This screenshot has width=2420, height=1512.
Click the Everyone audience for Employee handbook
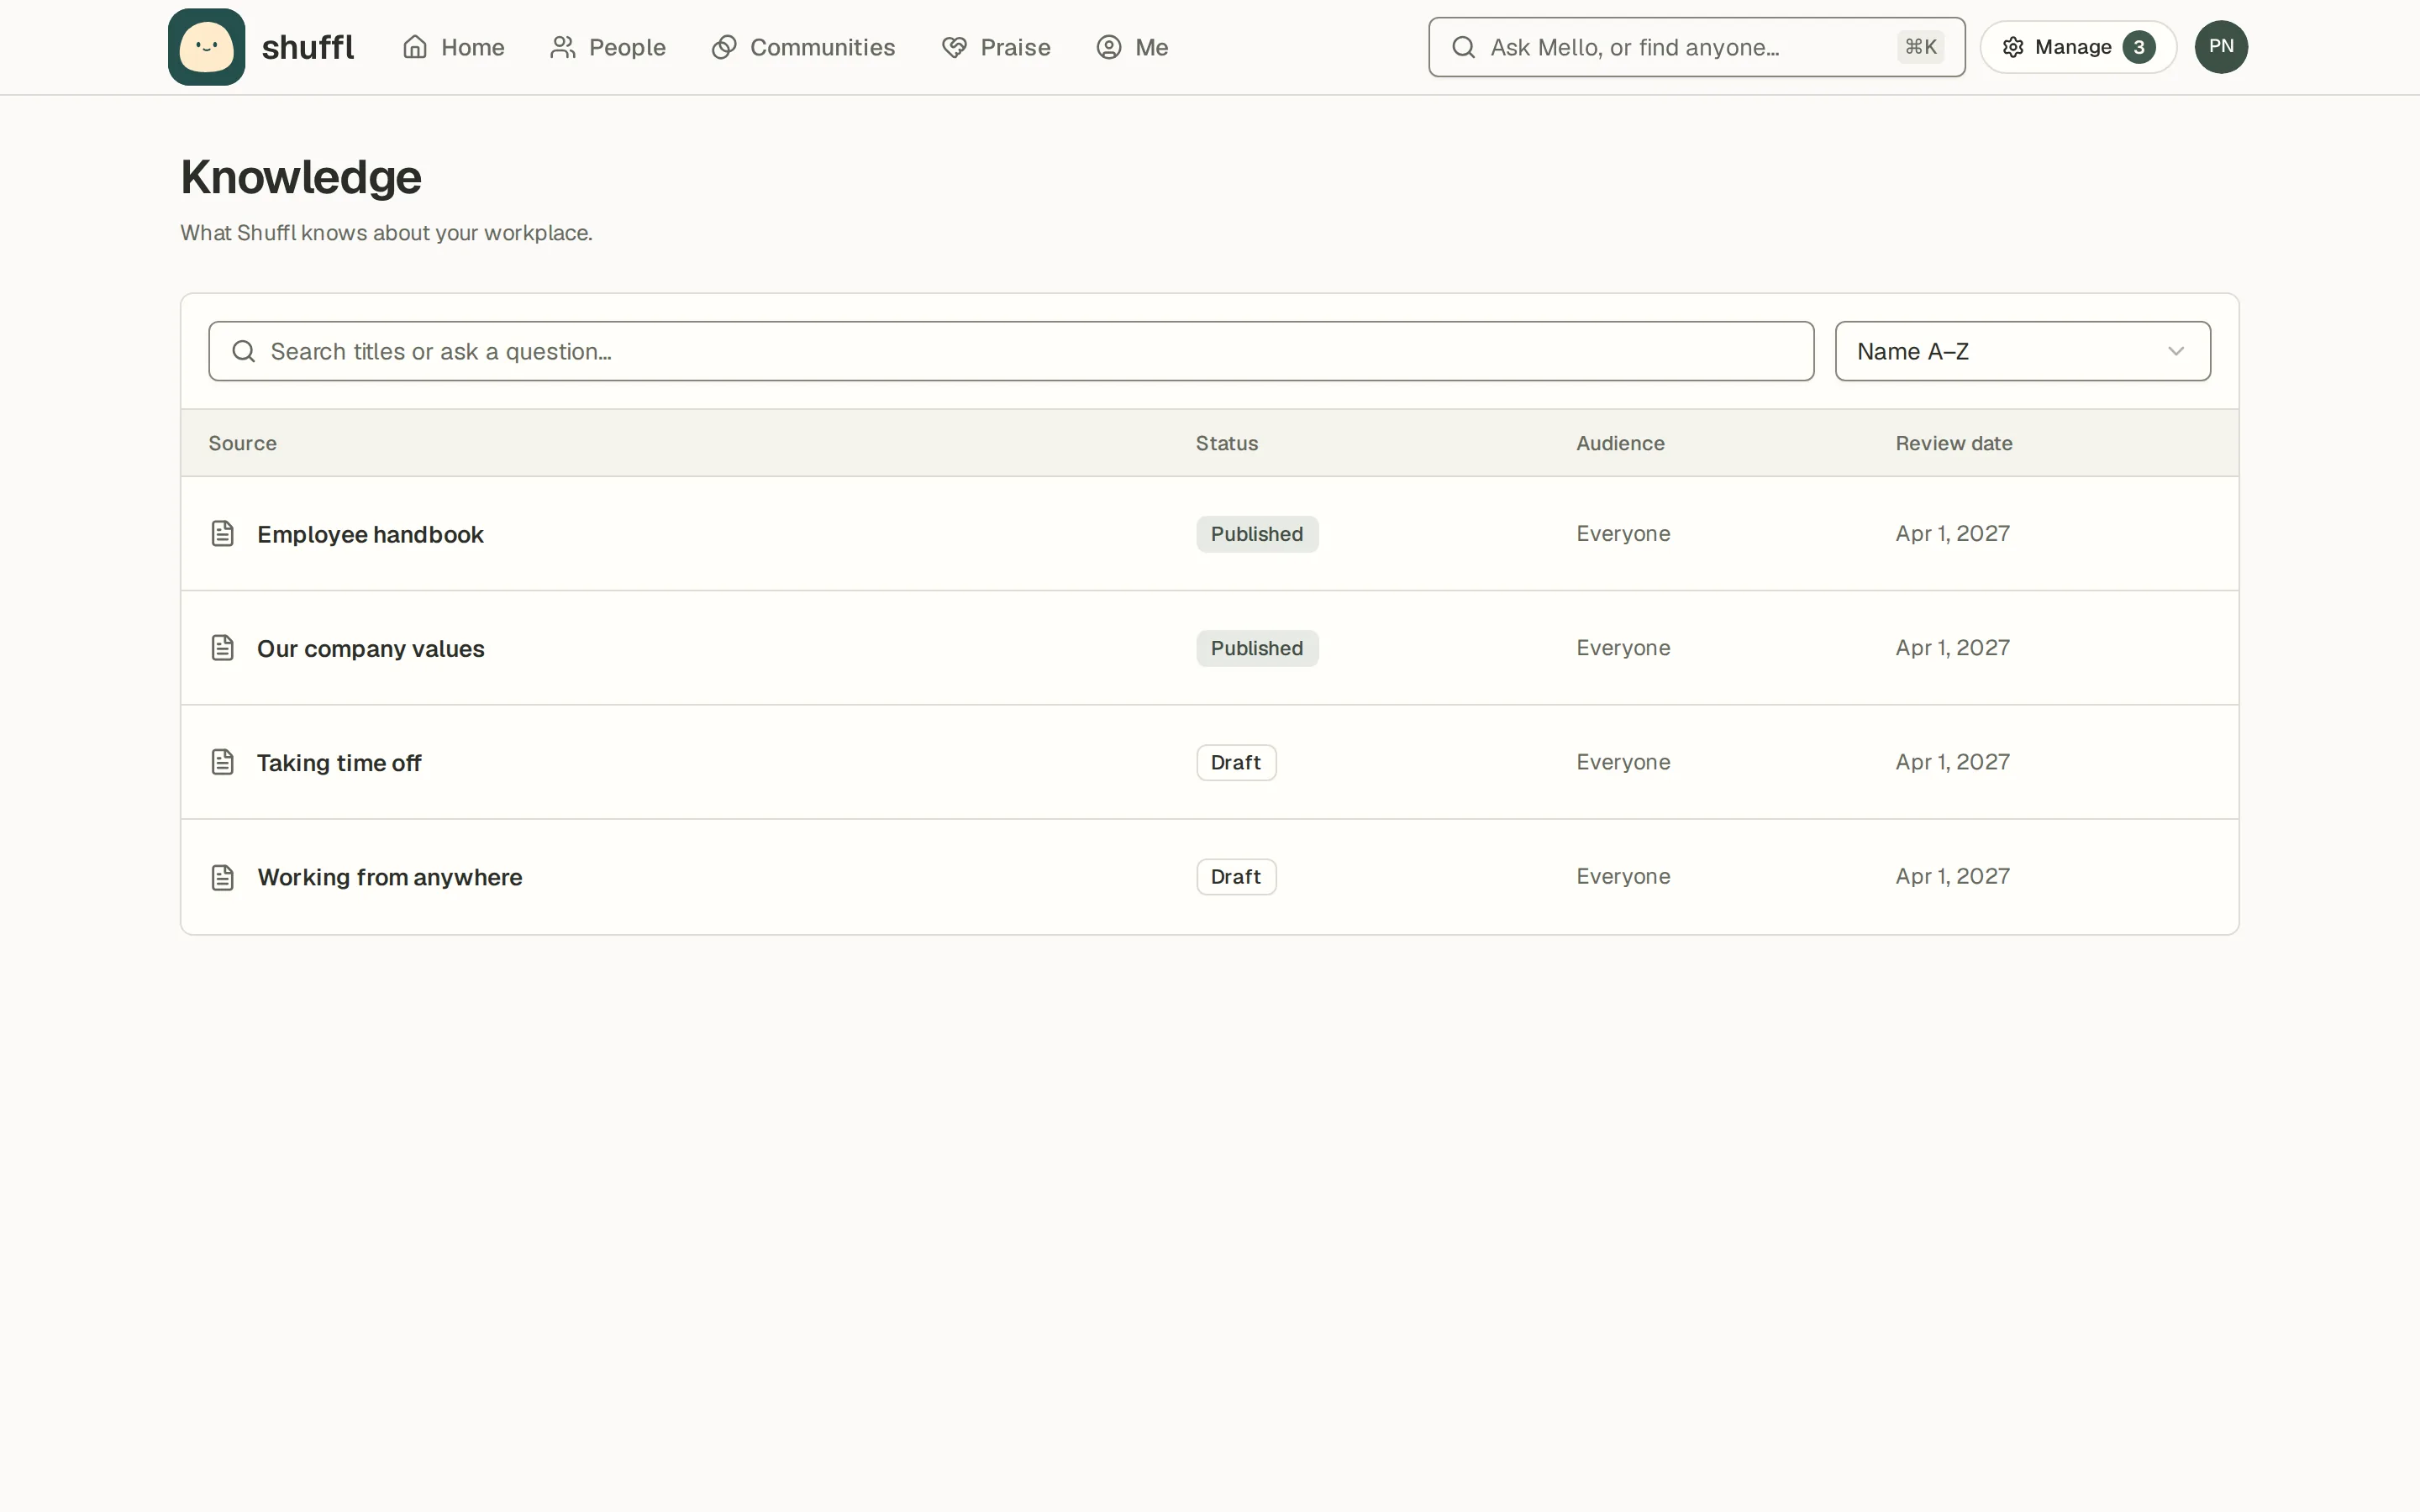(1623, 534)
